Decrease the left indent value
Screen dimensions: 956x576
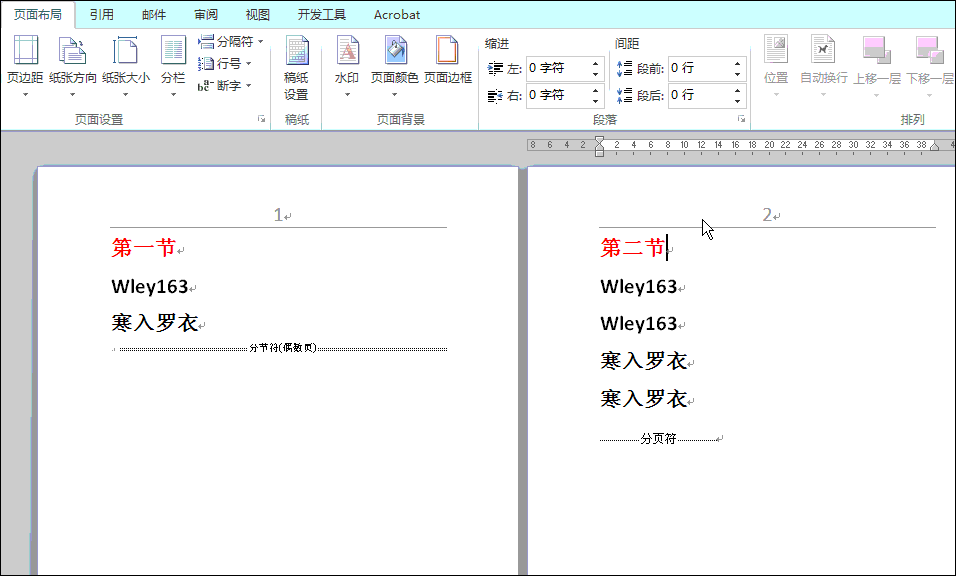(596, 74)
